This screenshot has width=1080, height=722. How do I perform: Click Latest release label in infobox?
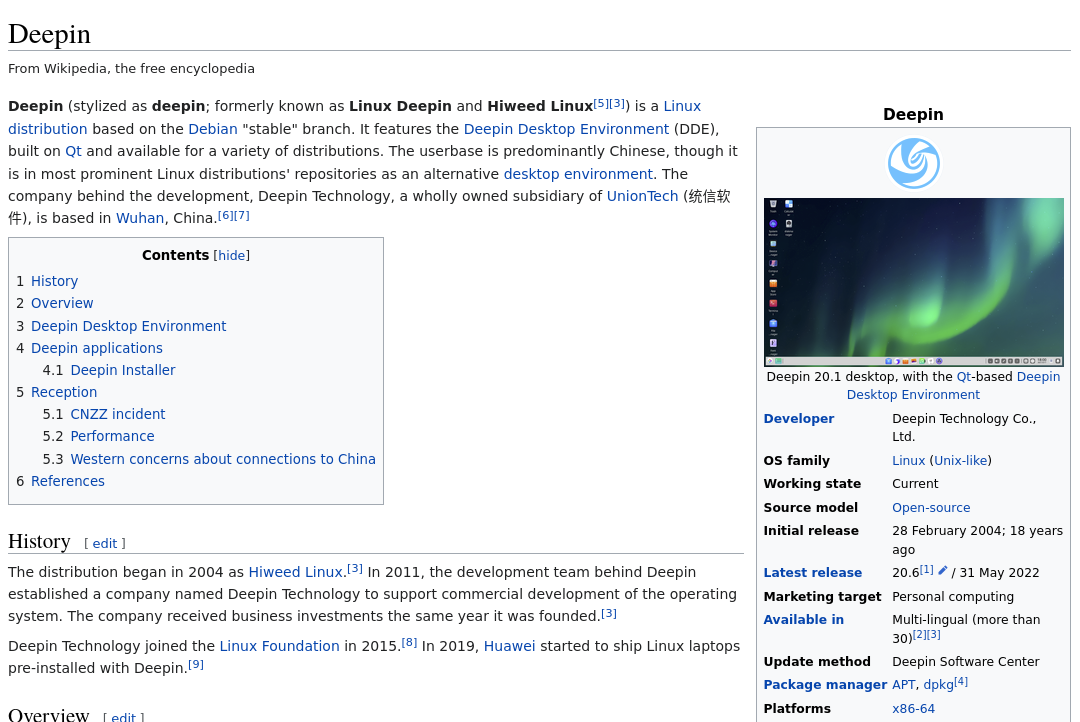click(812, 573)
